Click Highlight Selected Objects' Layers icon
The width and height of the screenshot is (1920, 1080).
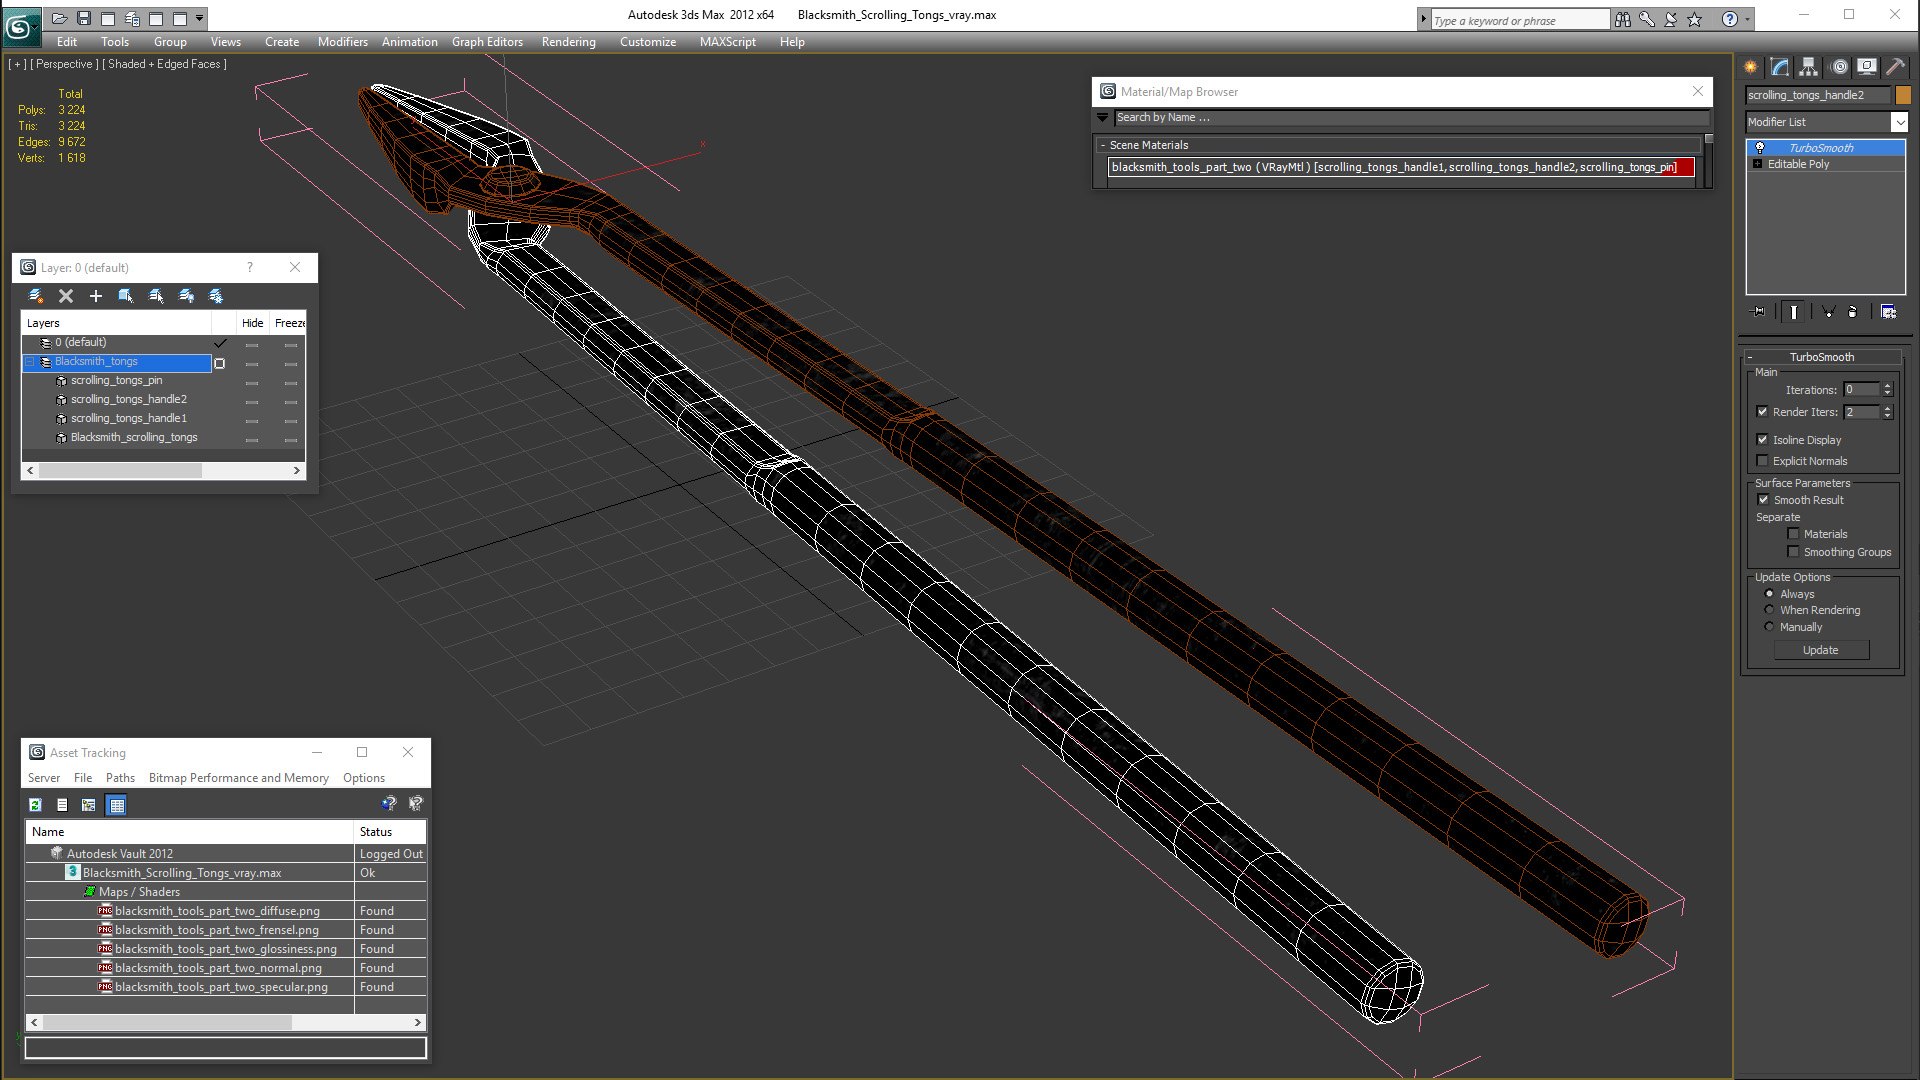(156, 296)
